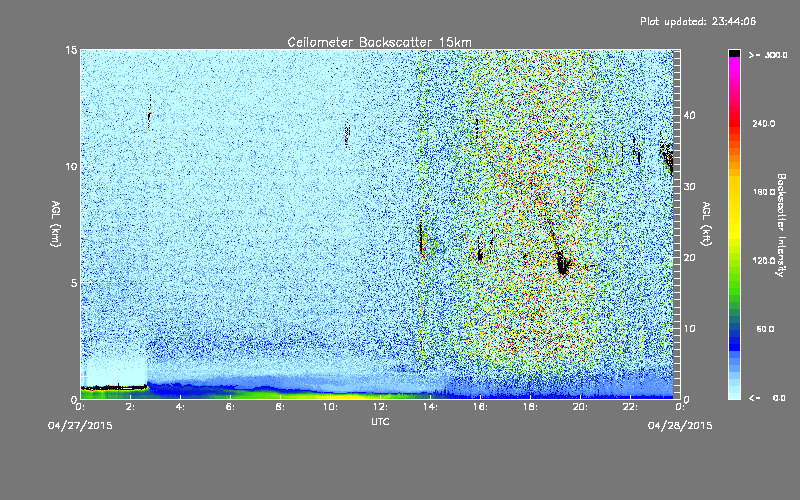
Task: Click the "04/28/2015" end date
Action: (x=680, y=426)
